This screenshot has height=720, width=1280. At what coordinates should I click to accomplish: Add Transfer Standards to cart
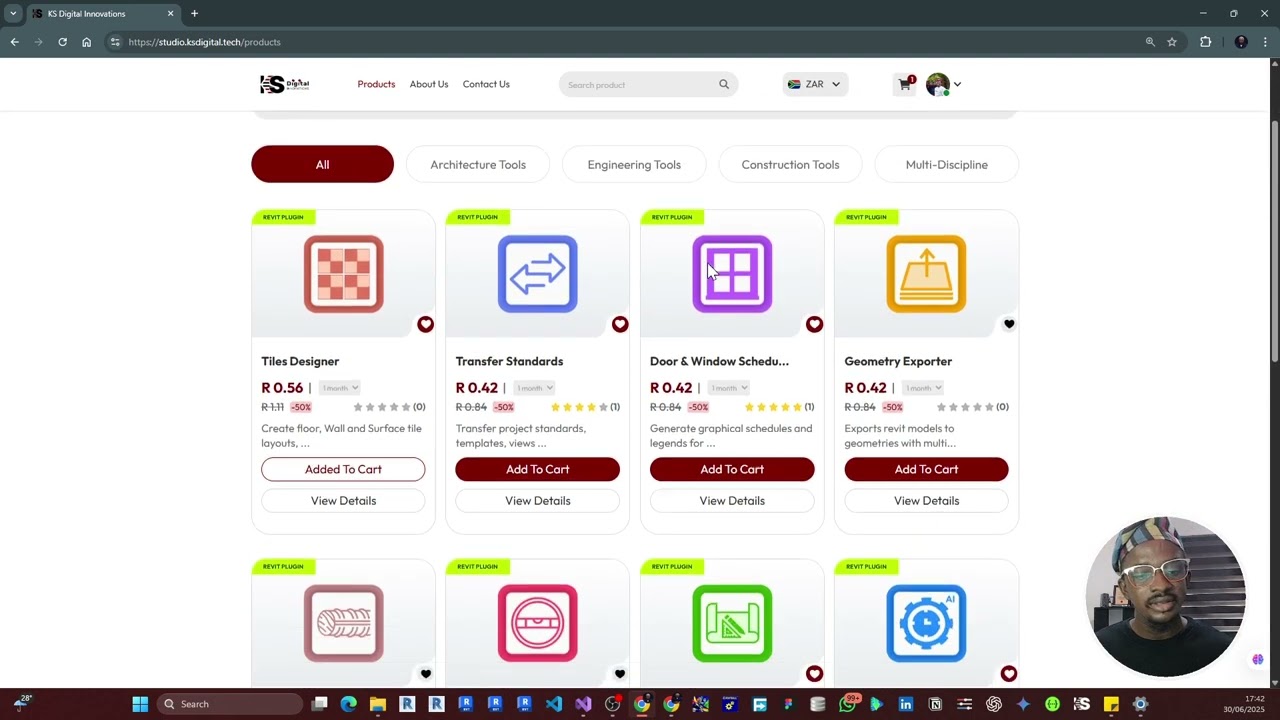click(x=537, y=469)
